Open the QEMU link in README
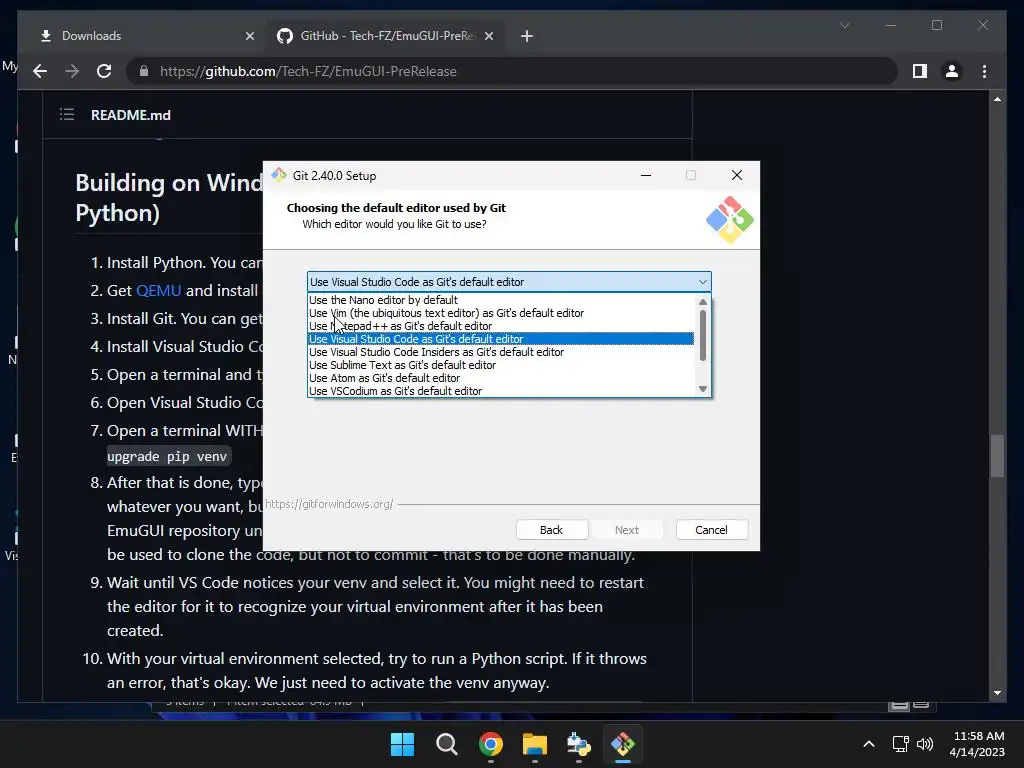This screenshot has width=1024, height=768. pyautogui.click(x=159, y=291)
